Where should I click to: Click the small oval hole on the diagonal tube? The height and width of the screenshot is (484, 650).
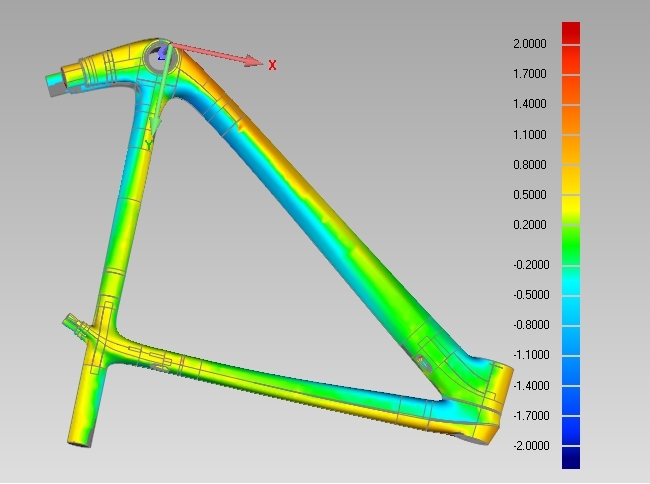coord(421,361)
